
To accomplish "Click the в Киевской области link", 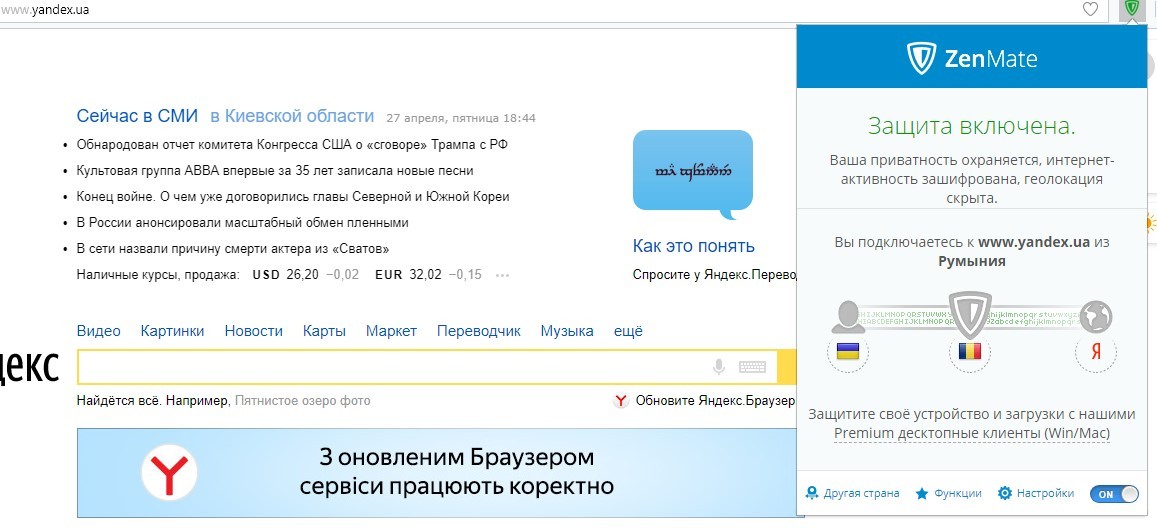I will 292,116.
